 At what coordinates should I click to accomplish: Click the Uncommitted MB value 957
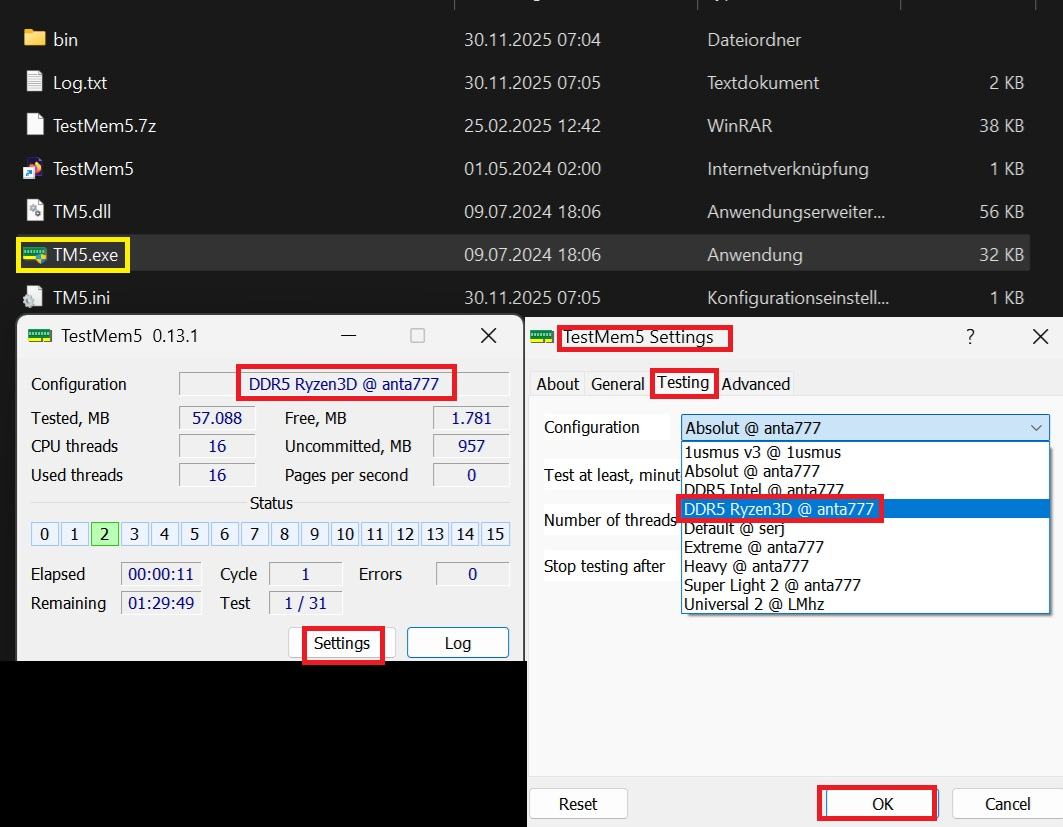(x=471, y=446)
